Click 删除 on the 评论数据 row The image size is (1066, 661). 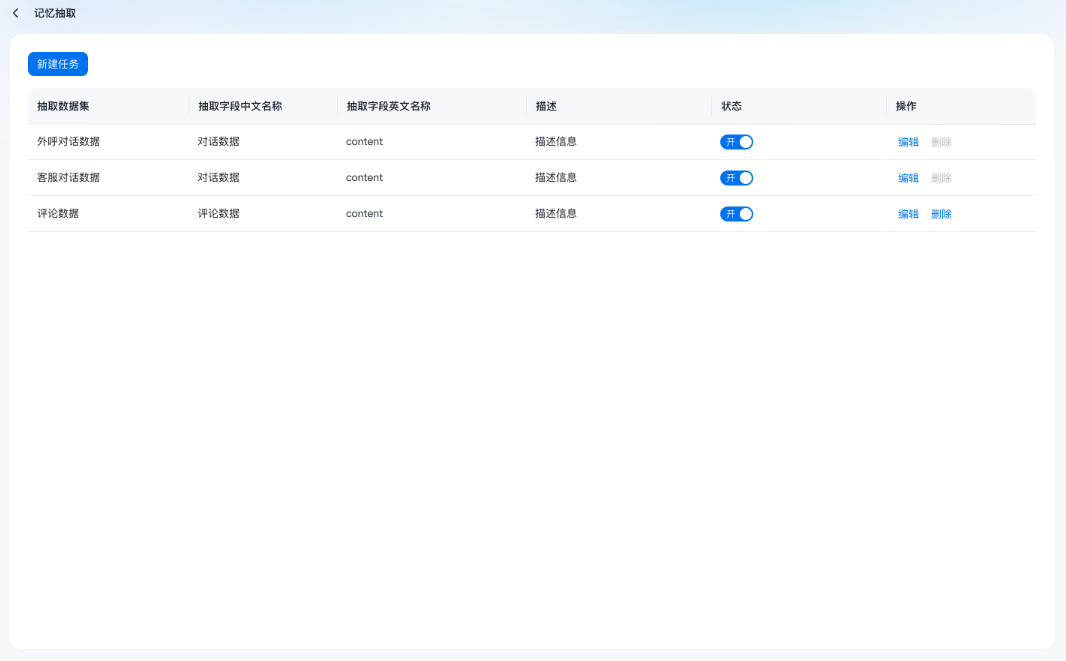click(x=941, y=213)
